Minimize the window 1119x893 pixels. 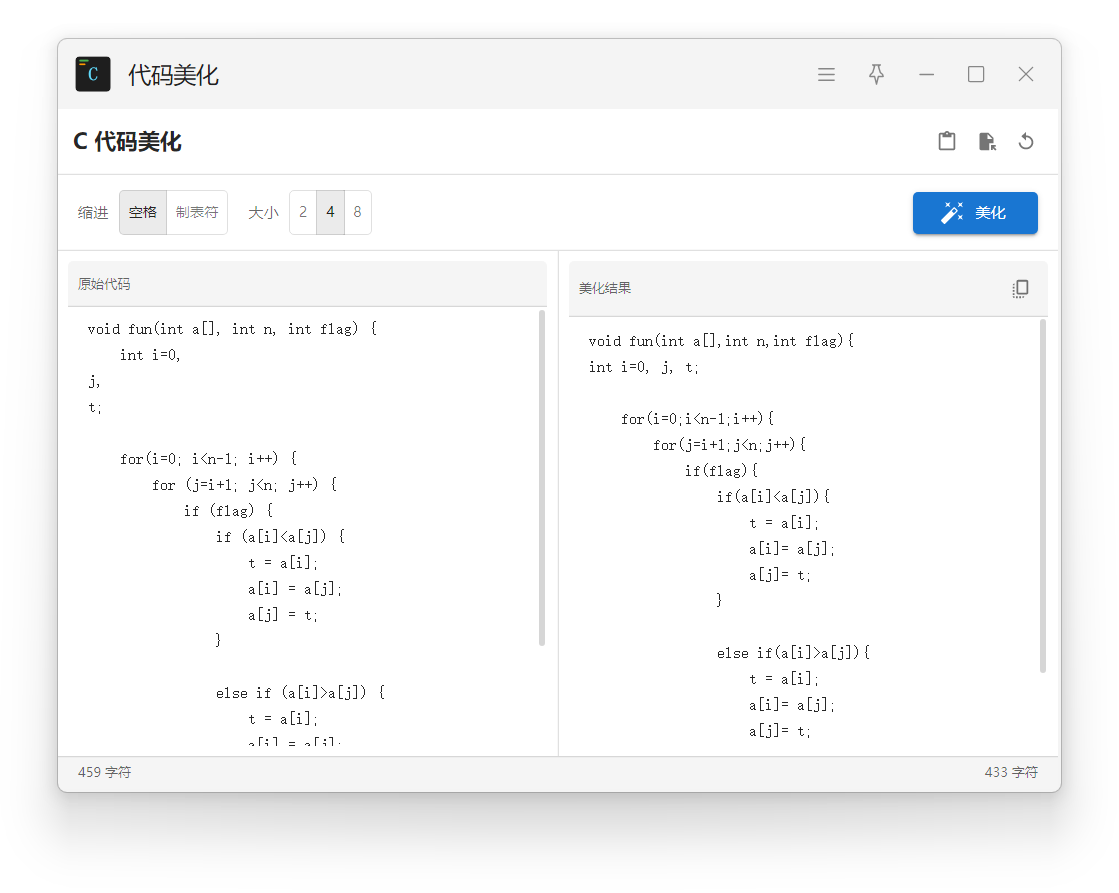coord(926,75)
